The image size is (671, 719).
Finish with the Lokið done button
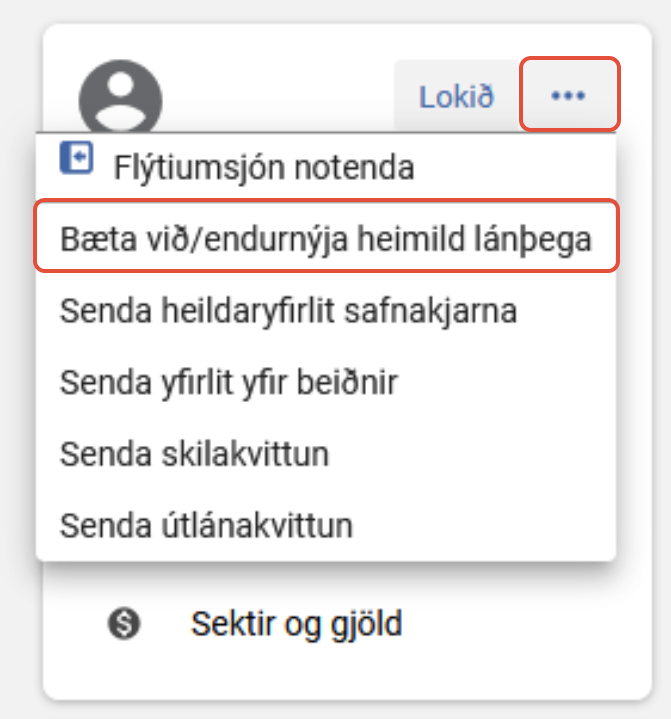[x=456, y=96]
